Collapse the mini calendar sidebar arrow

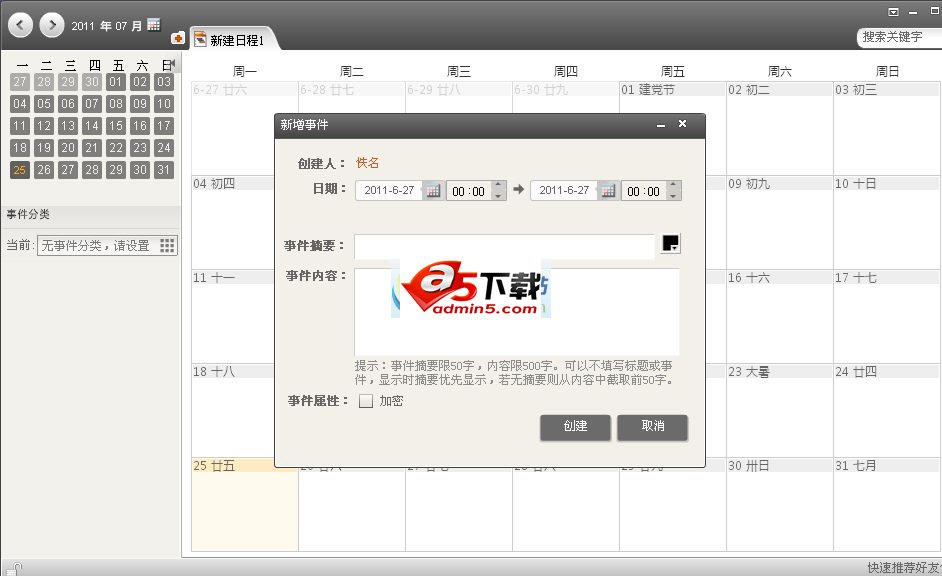click(173, 63)
